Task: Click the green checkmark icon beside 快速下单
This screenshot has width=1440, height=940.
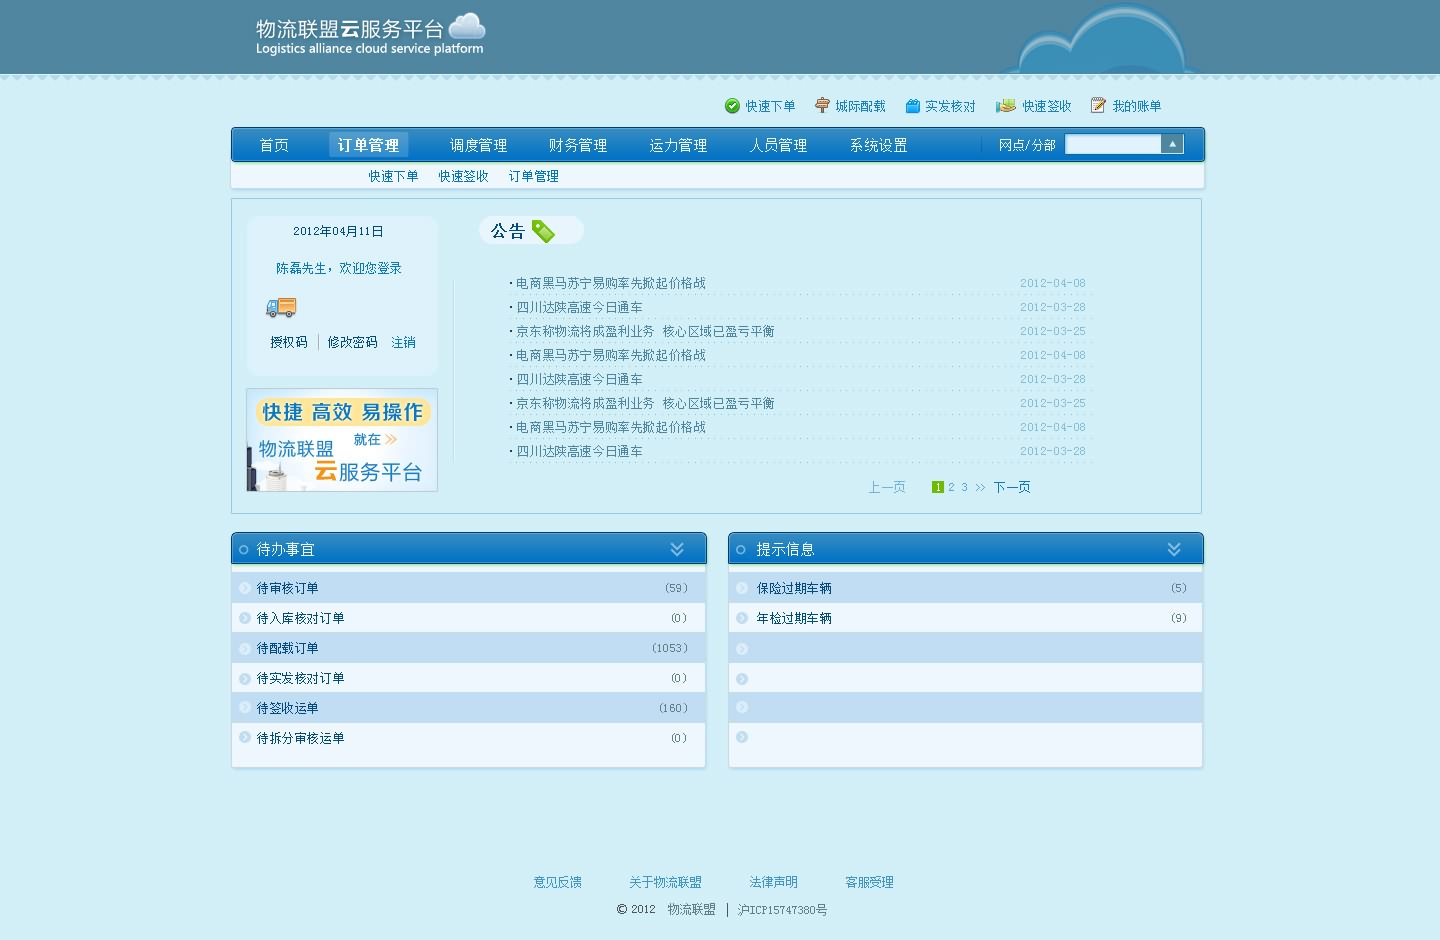Action: [x=732, y=106]
